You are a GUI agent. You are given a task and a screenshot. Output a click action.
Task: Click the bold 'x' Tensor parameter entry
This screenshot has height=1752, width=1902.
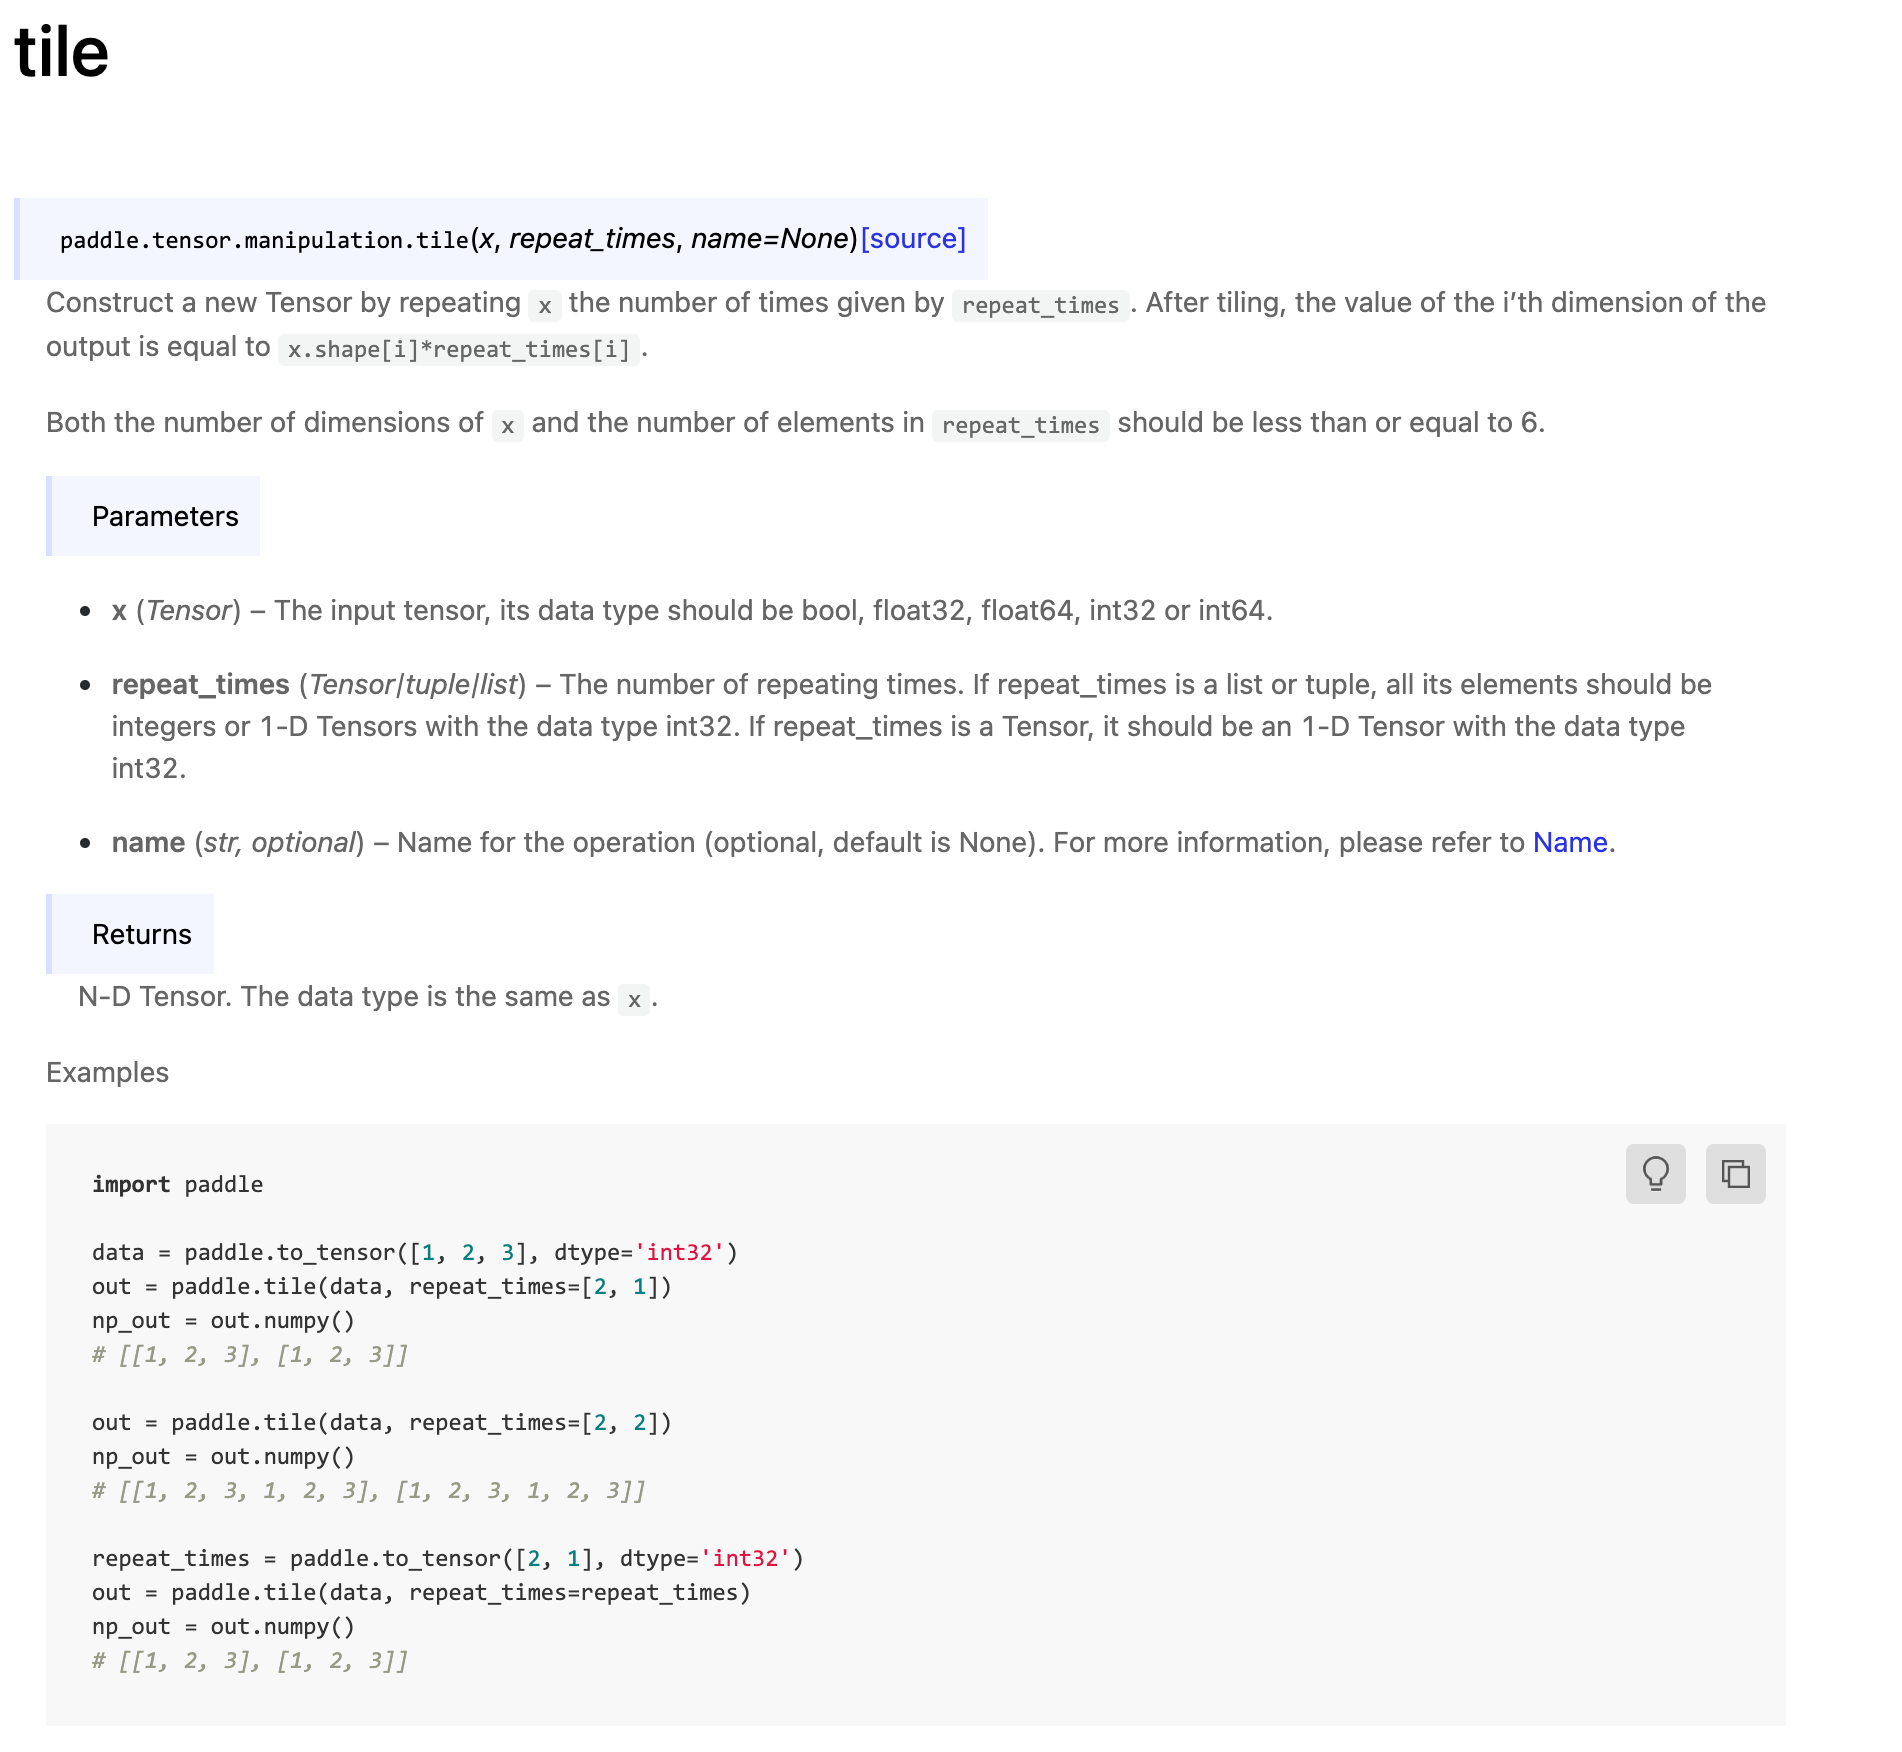[119, 610]
